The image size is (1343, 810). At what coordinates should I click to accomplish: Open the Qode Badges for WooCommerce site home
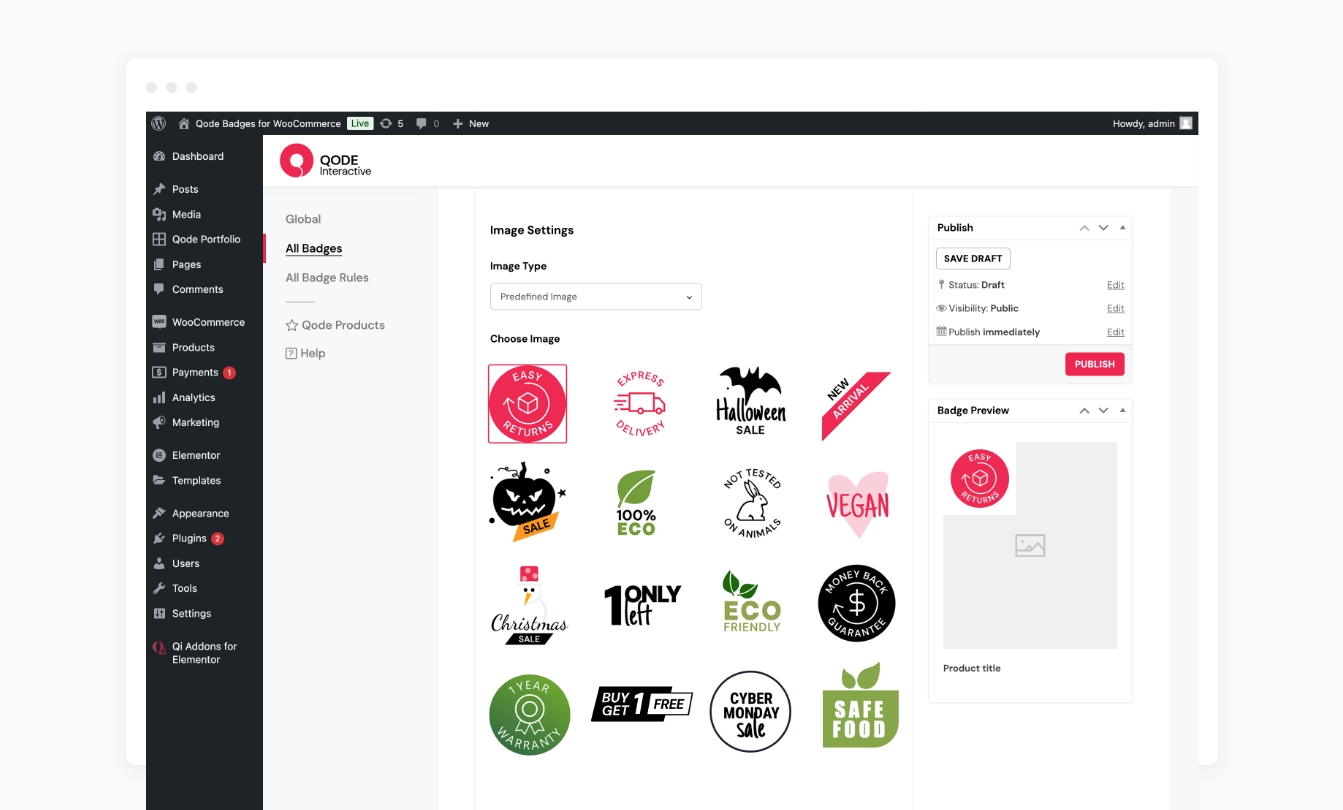point(260,124)
